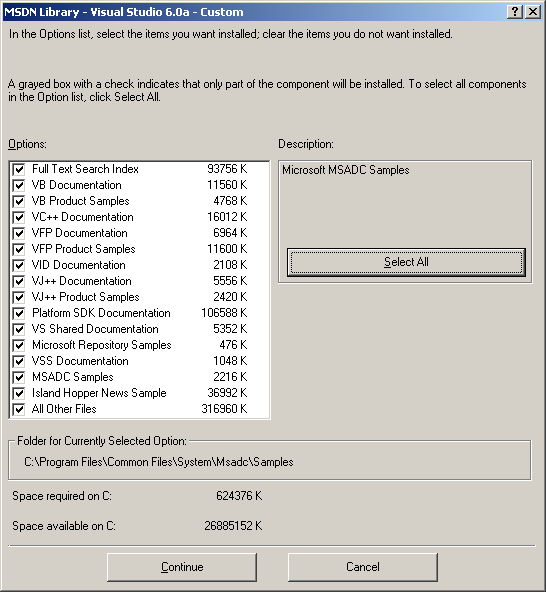The height and width of the screenshot is (592, 546).
Task: Toggle the Island Hopper News Sample checkbox
Action: click(x=19, y=393)
